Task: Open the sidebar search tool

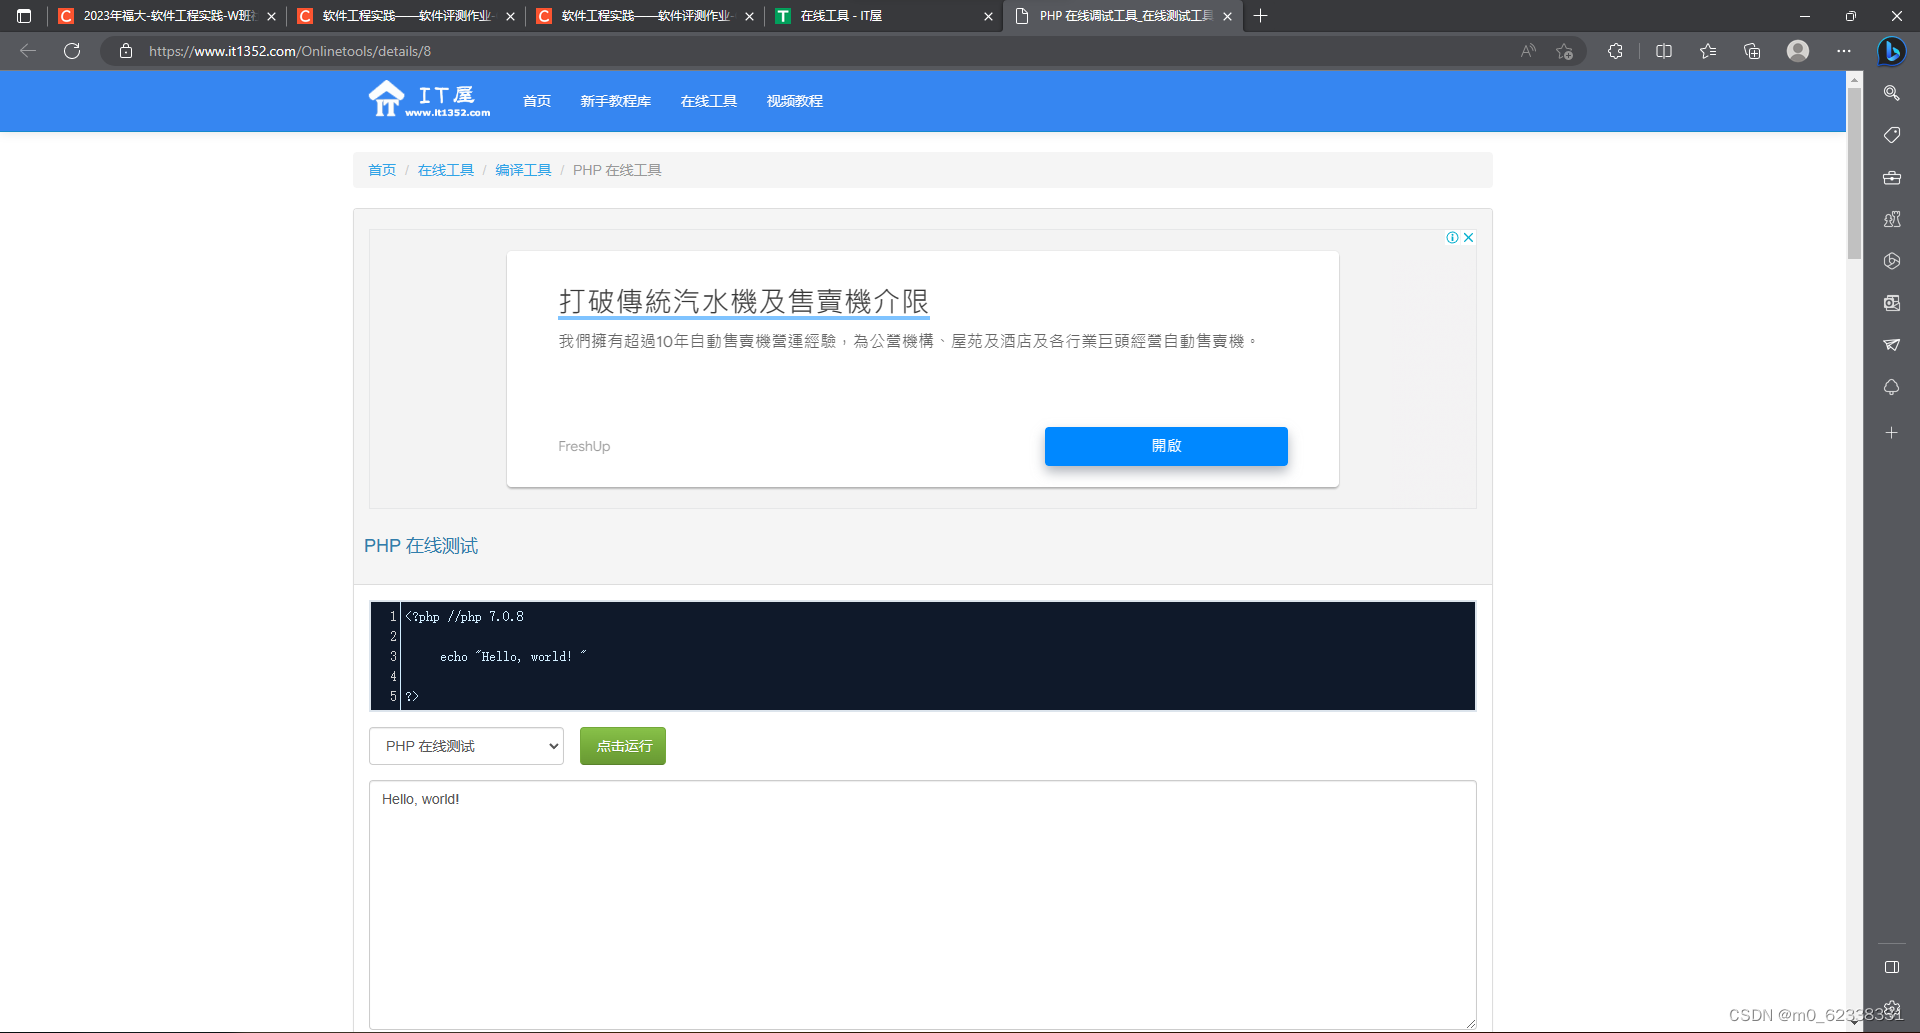Action: point(1891,93)
